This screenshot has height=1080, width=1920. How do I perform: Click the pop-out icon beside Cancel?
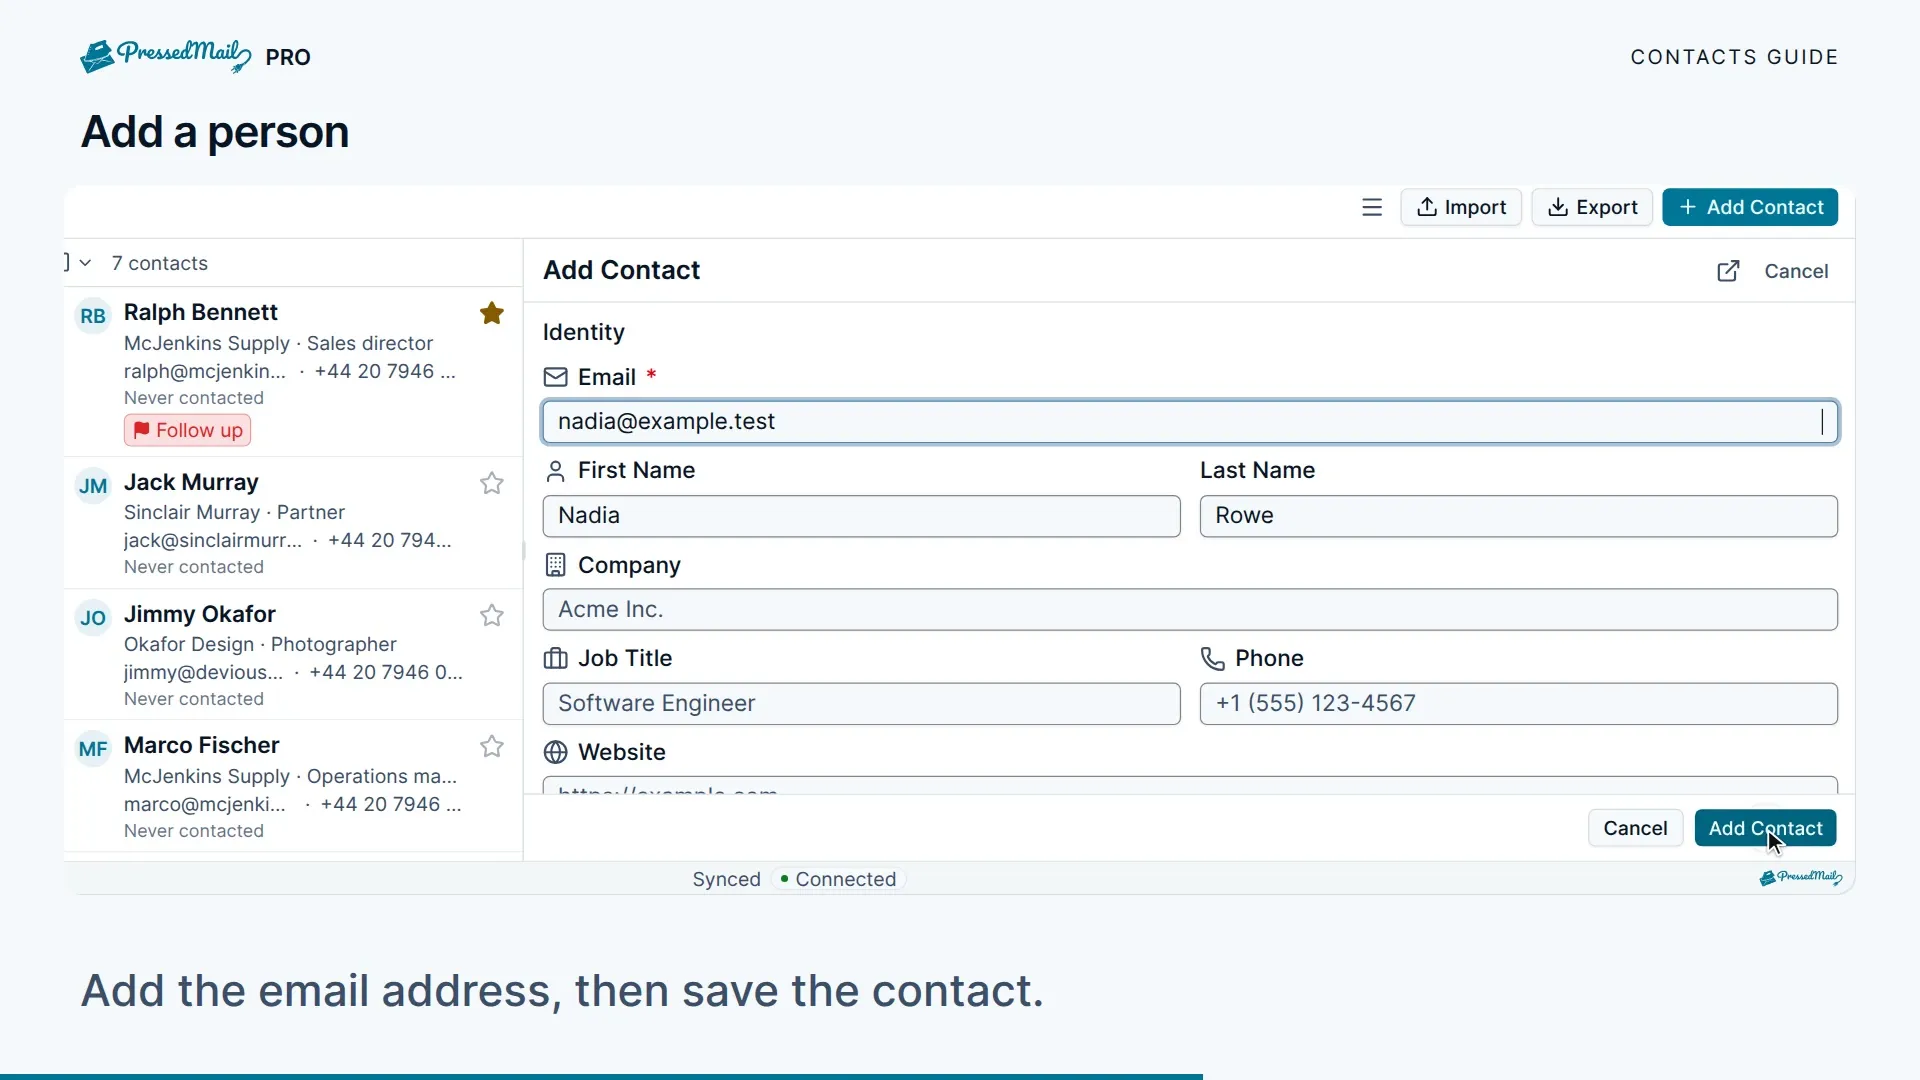click(x=1728, y=271)
